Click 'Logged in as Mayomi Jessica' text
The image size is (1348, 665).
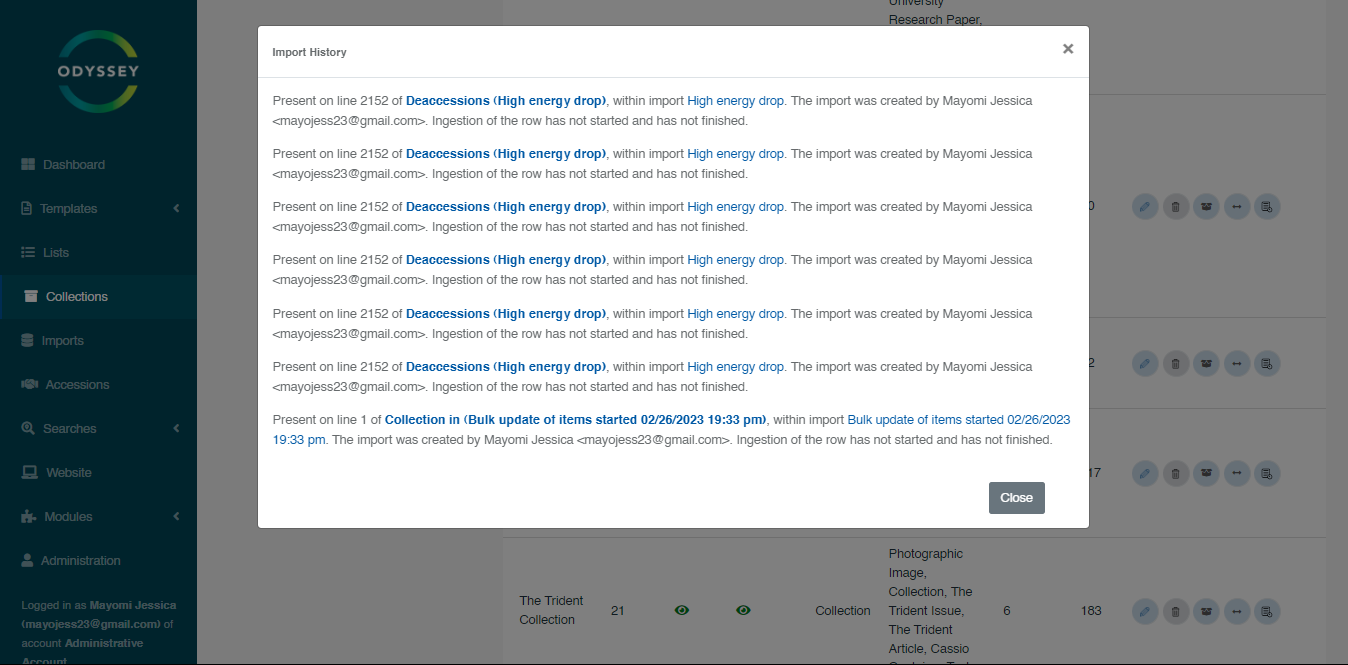tap(99, 605)
